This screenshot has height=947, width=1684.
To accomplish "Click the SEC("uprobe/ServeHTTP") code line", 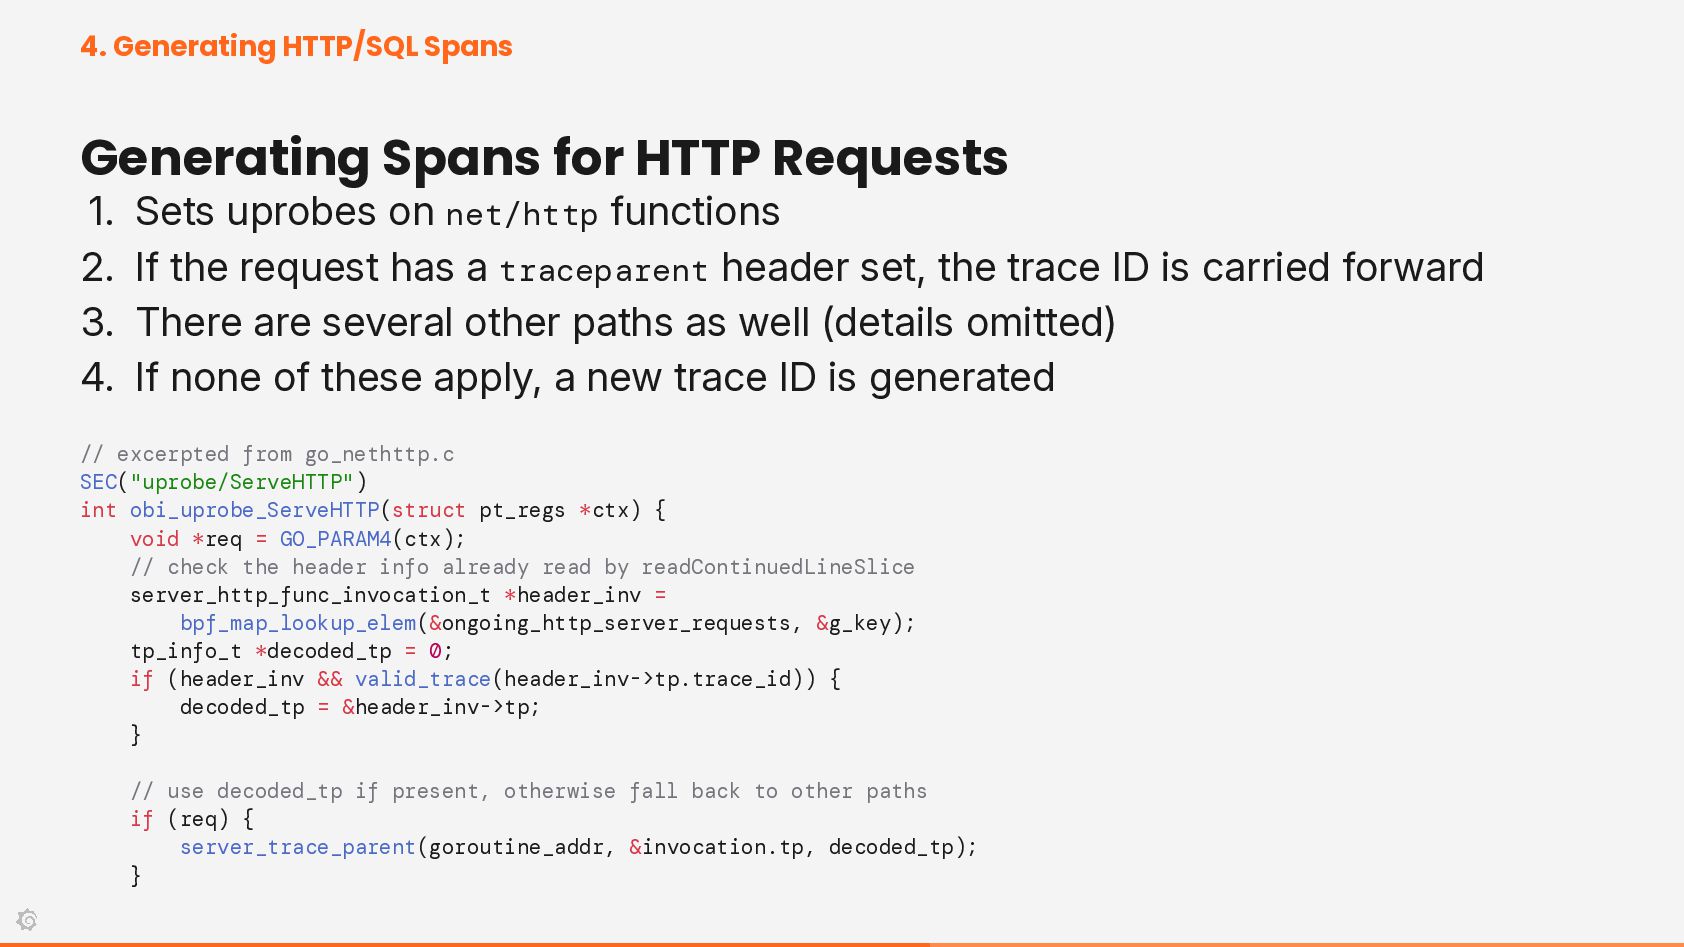I will click(224, 482).
